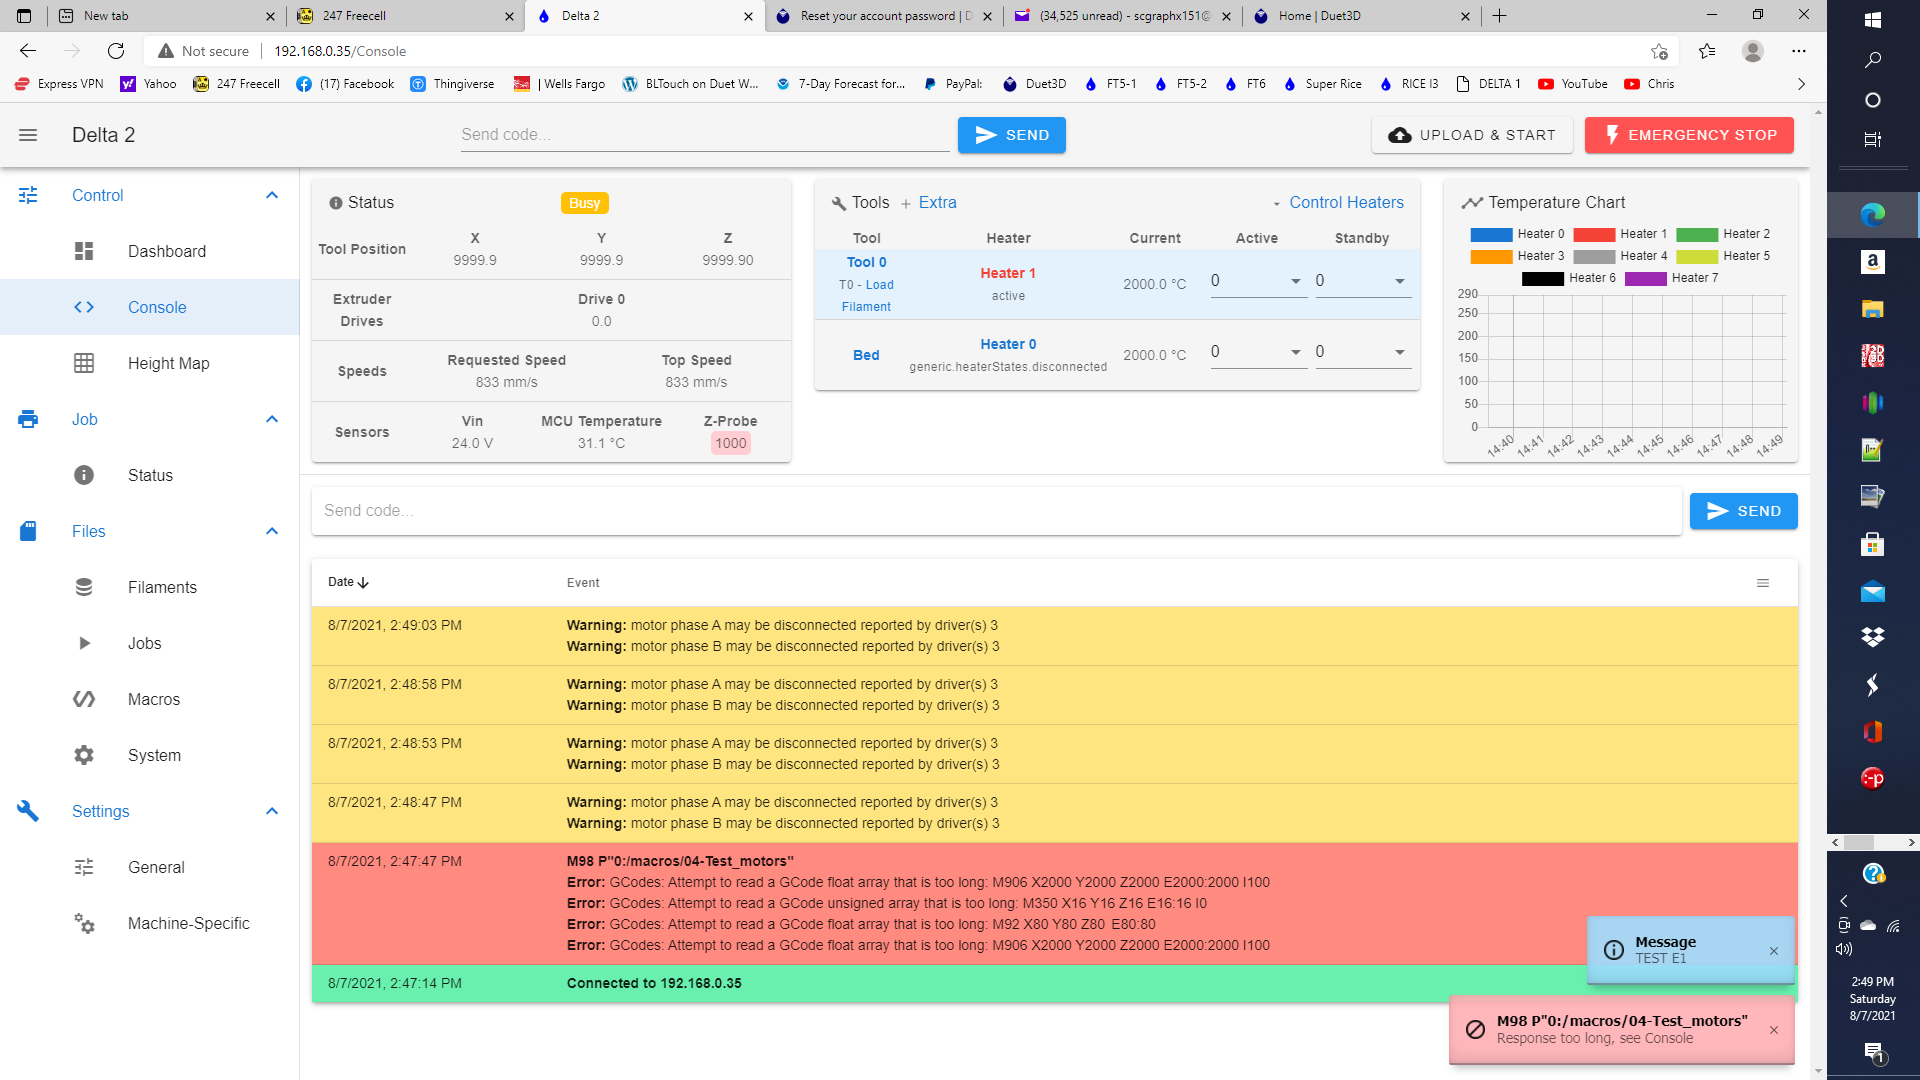This screenshot has width=1920, height=1080.
Task: Toggle Heater 1 red legend swatch
Action: [x=1594, y=234]
